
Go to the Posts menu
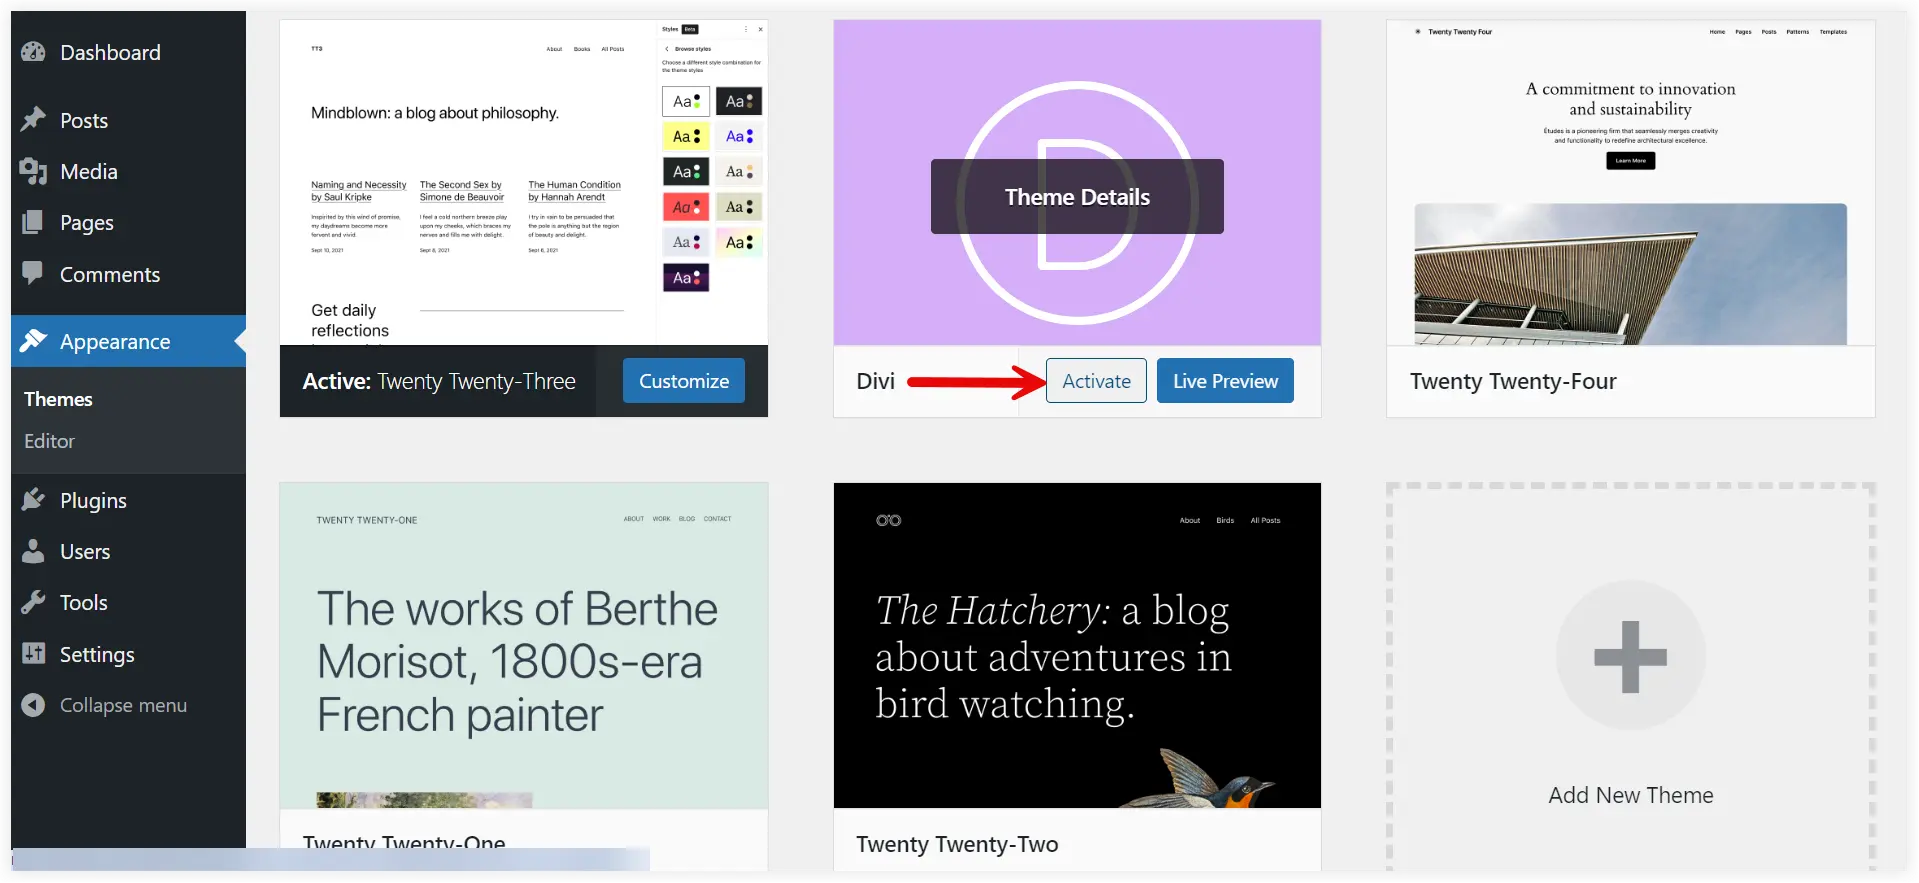point(128,120)
